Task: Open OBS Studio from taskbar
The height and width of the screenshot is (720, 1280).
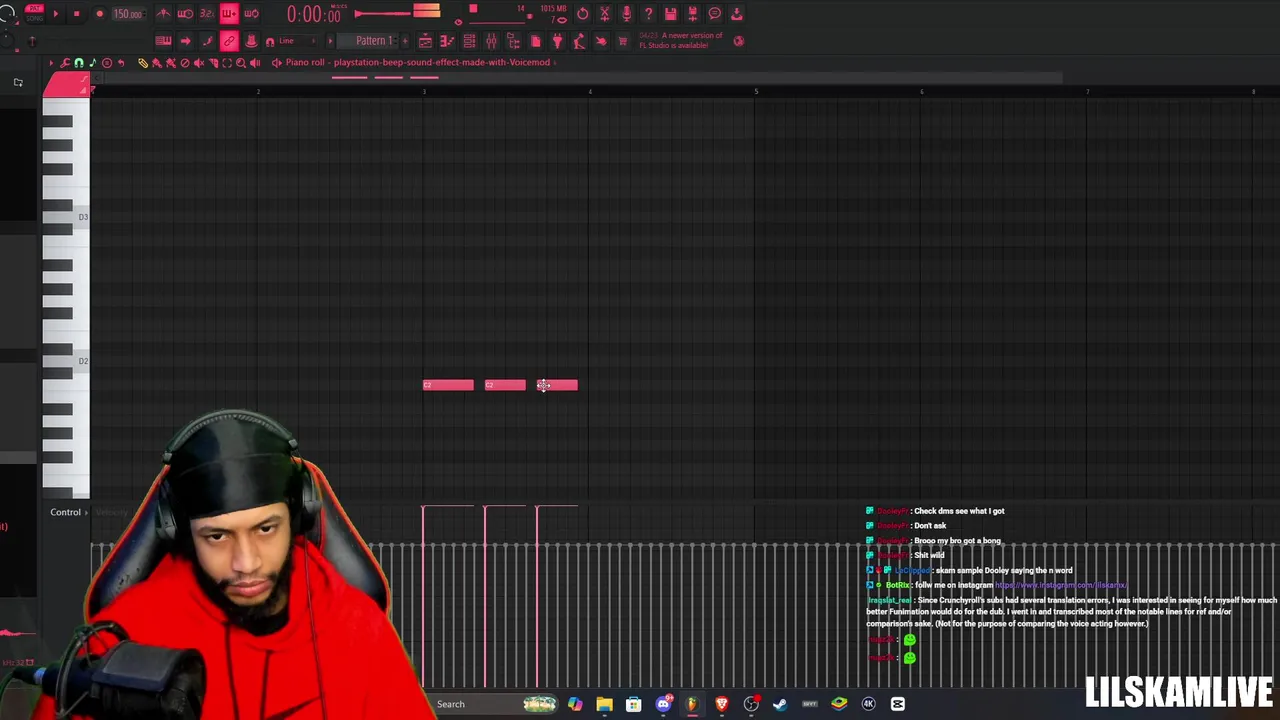Action: (751, 704)
